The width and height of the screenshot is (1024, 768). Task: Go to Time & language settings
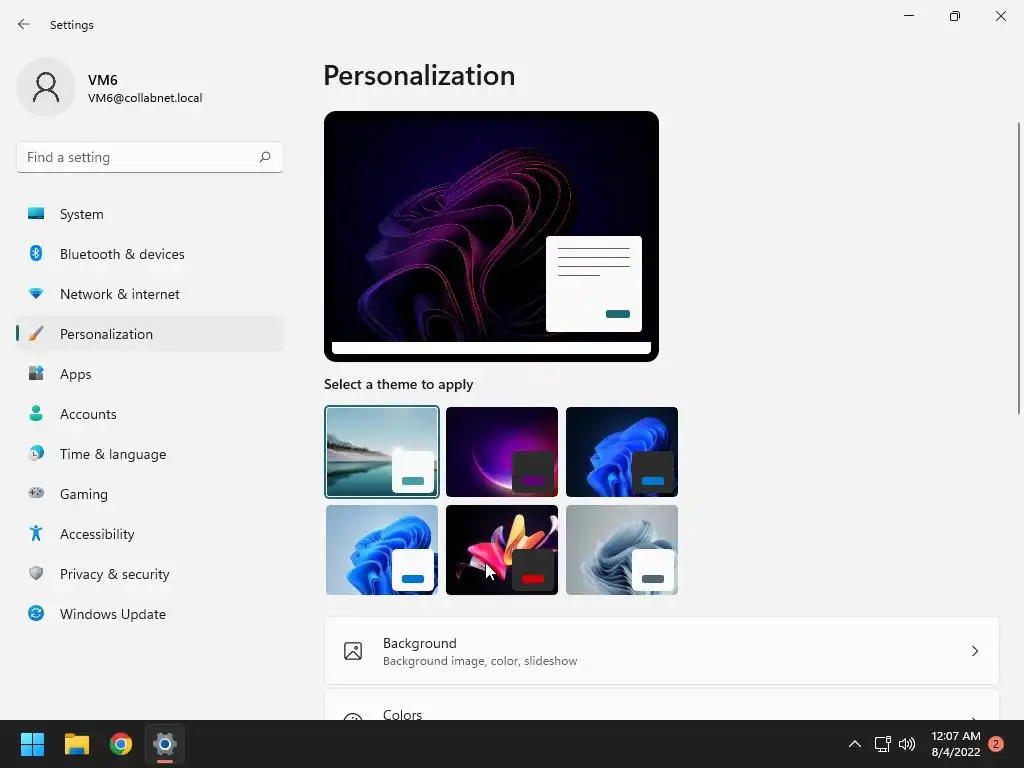pyautogui.click(x=150, y=454)
